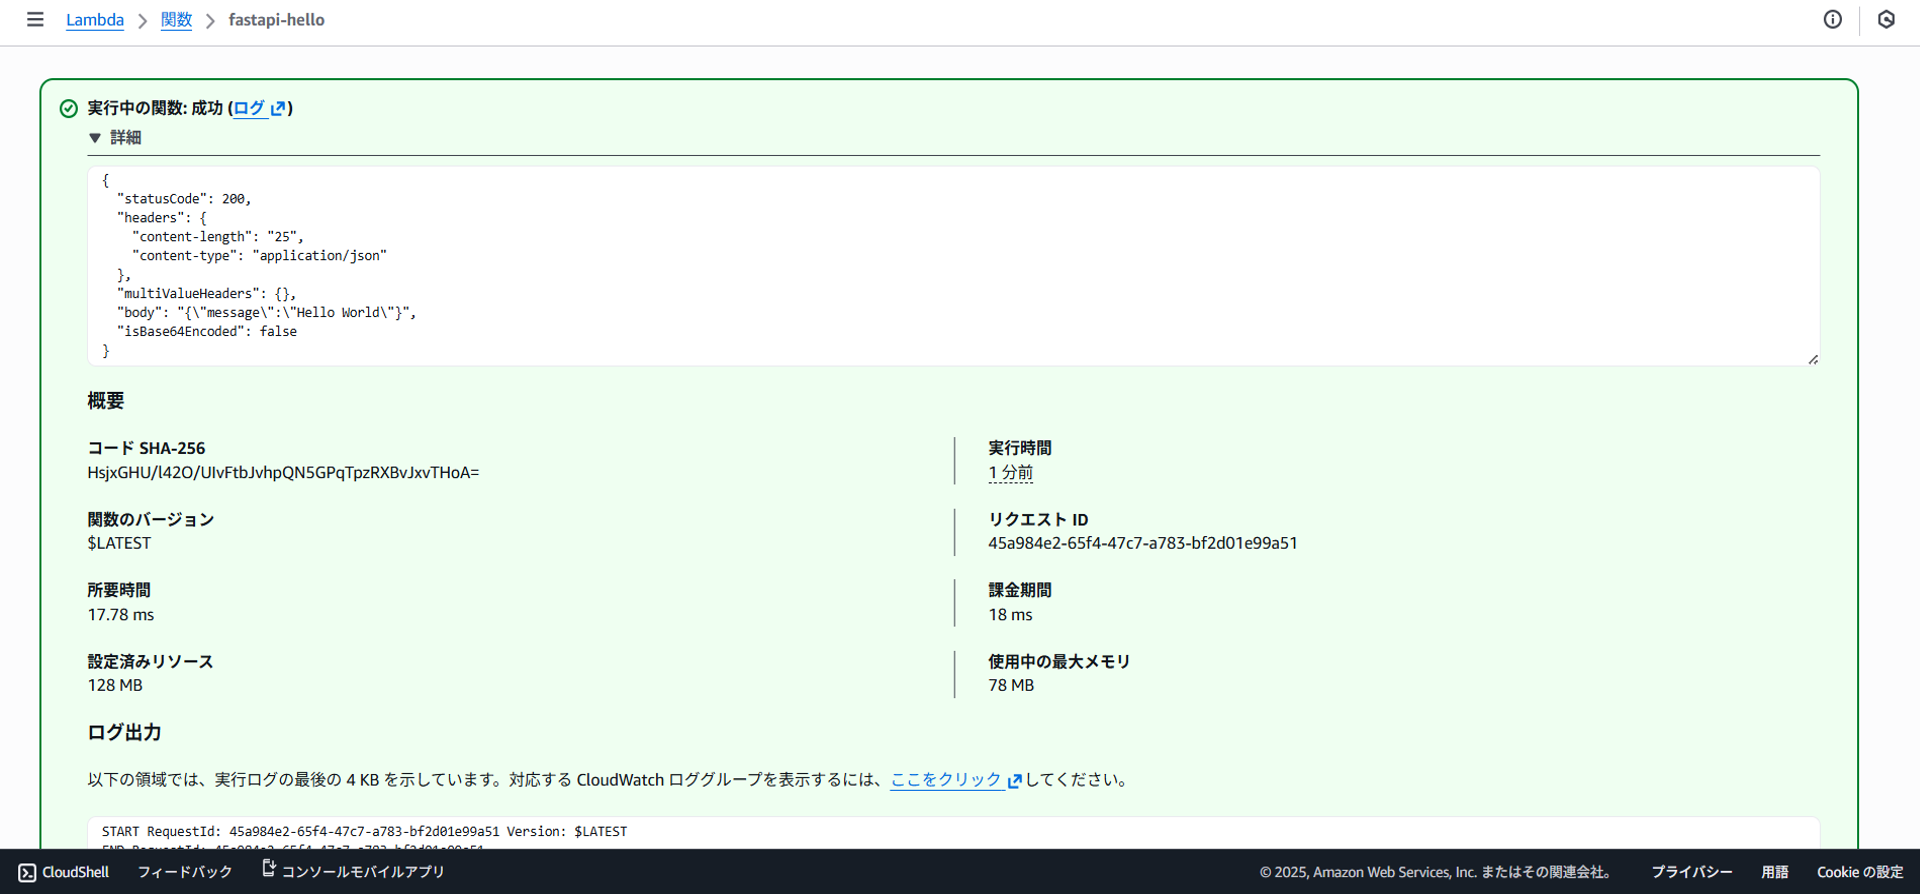Screen dimensions: 1920x894
Task: Click the 78 MB max memory value
Action: point(1011,685)
